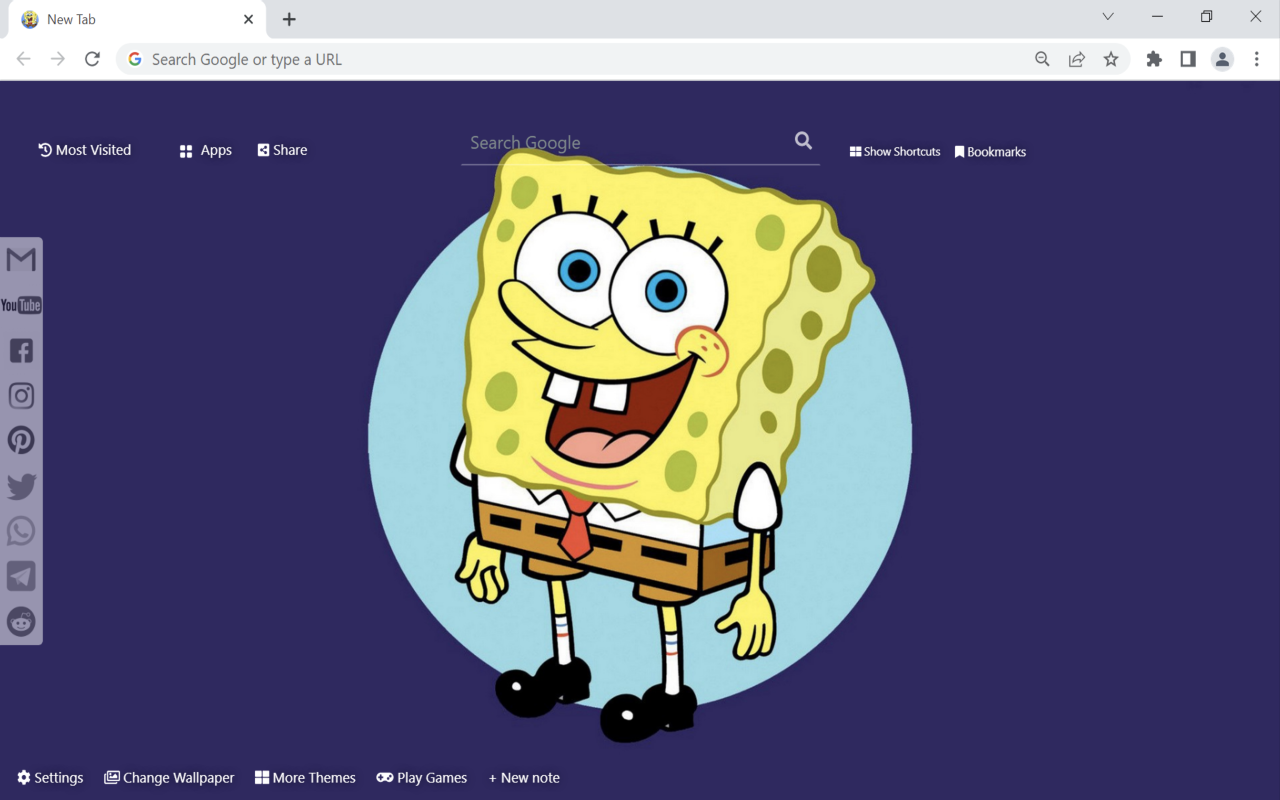
Task: Open Twitter sidebar shortcut
Action: pos(21,486)
